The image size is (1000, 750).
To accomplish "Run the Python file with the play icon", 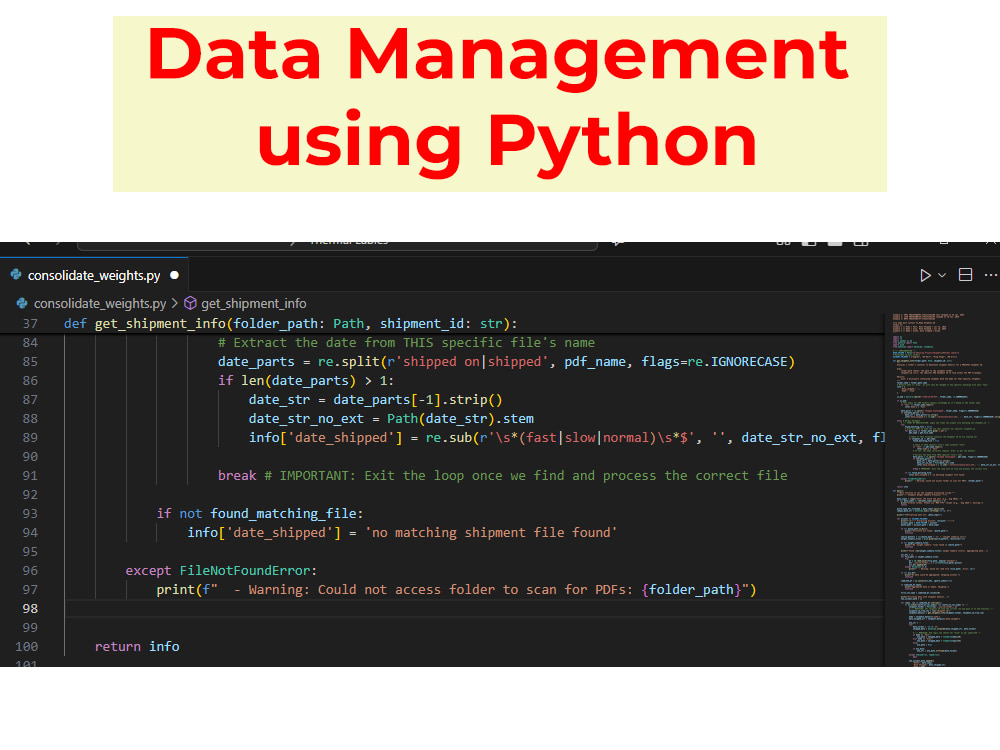I will (925, 275).
